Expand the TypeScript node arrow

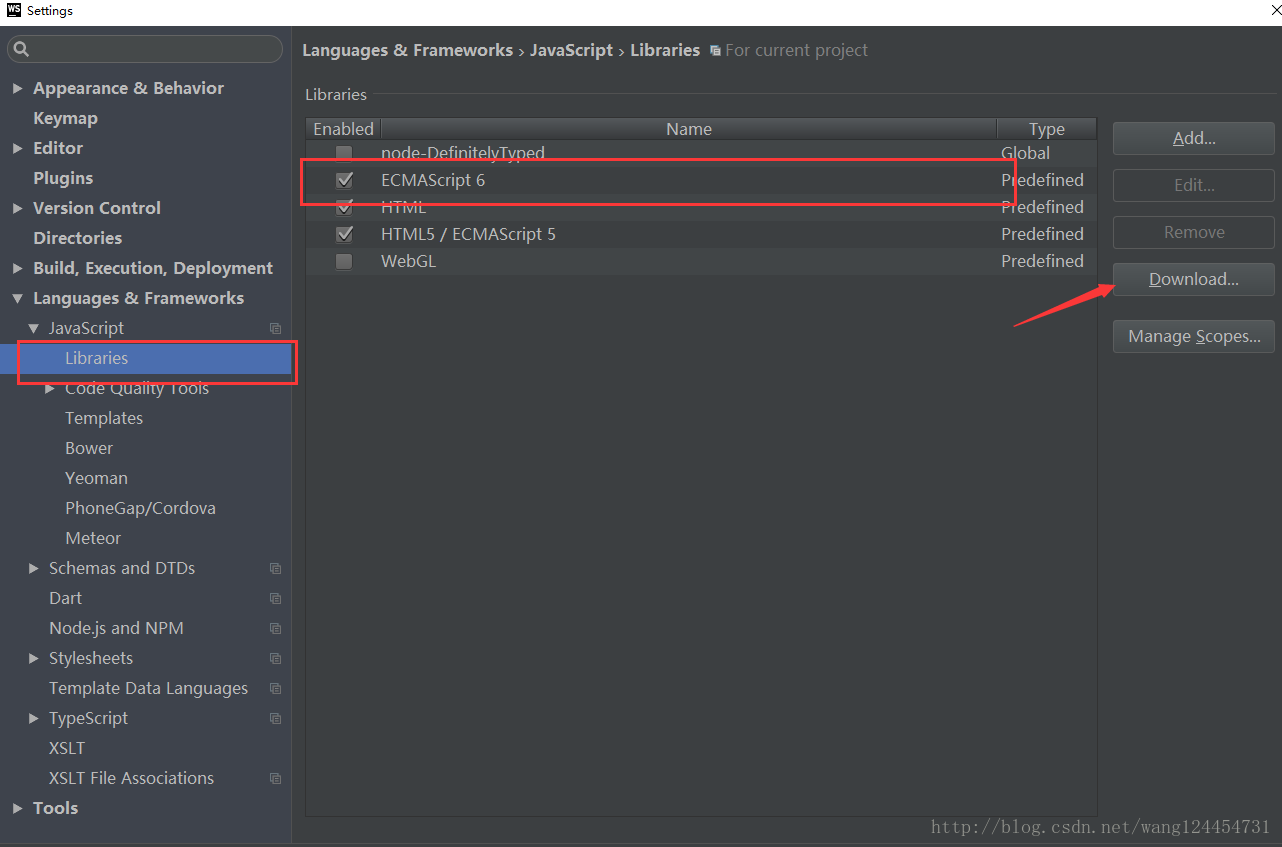click(34, 718)
